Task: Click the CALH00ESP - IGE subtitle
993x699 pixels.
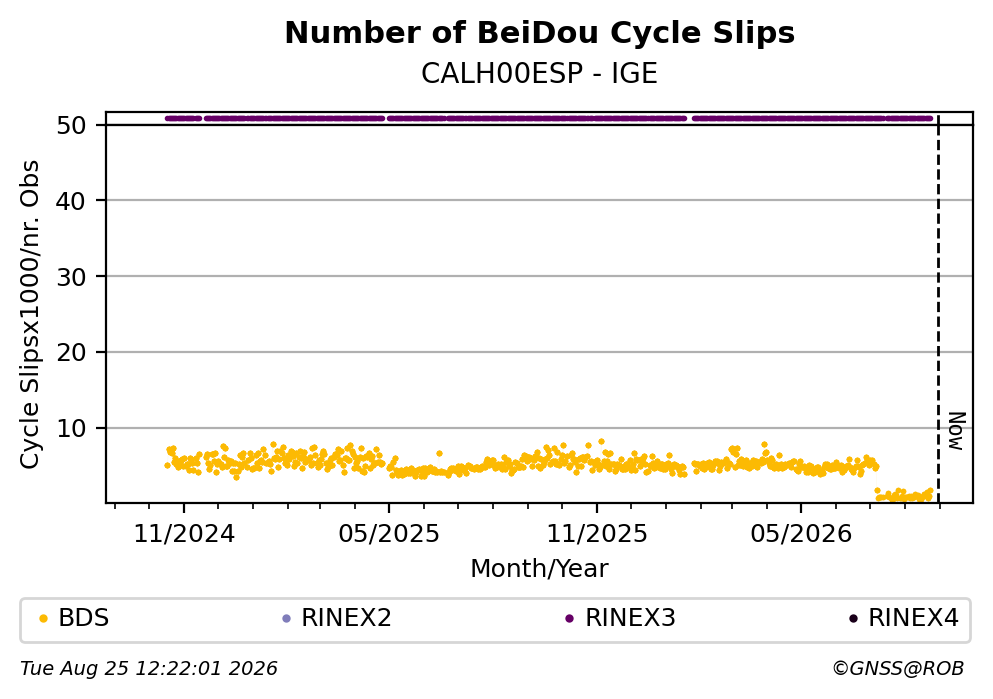Action: tap(540, 73)
